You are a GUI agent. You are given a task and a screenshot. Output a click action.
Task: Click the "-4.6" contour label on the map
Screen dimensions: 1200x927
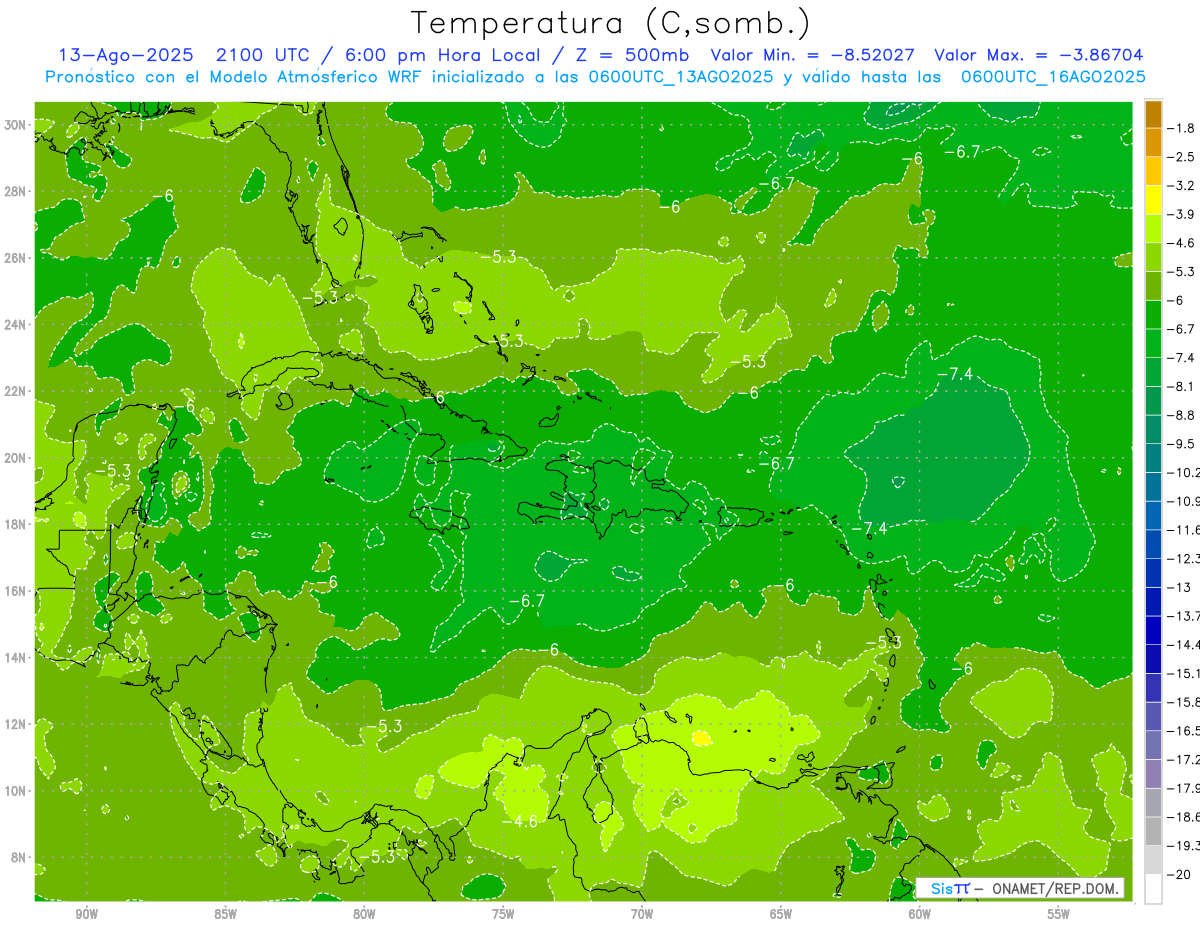[519, 821]
